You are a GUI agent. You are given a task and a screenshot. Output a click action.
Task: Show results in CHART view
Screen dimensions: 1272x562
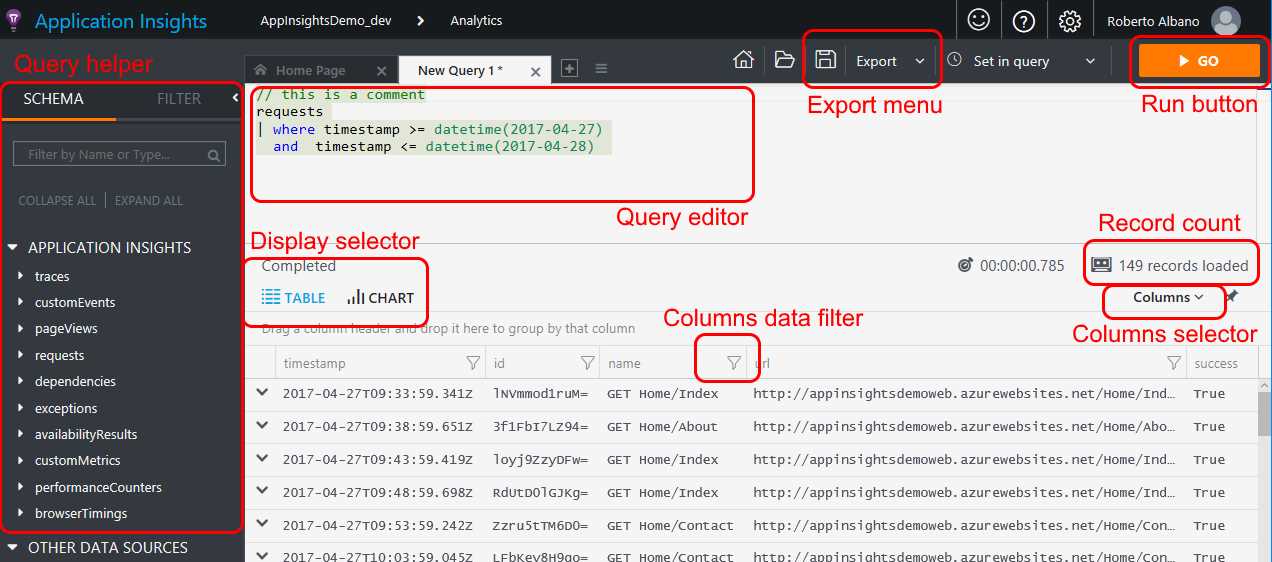coord(380,297)
